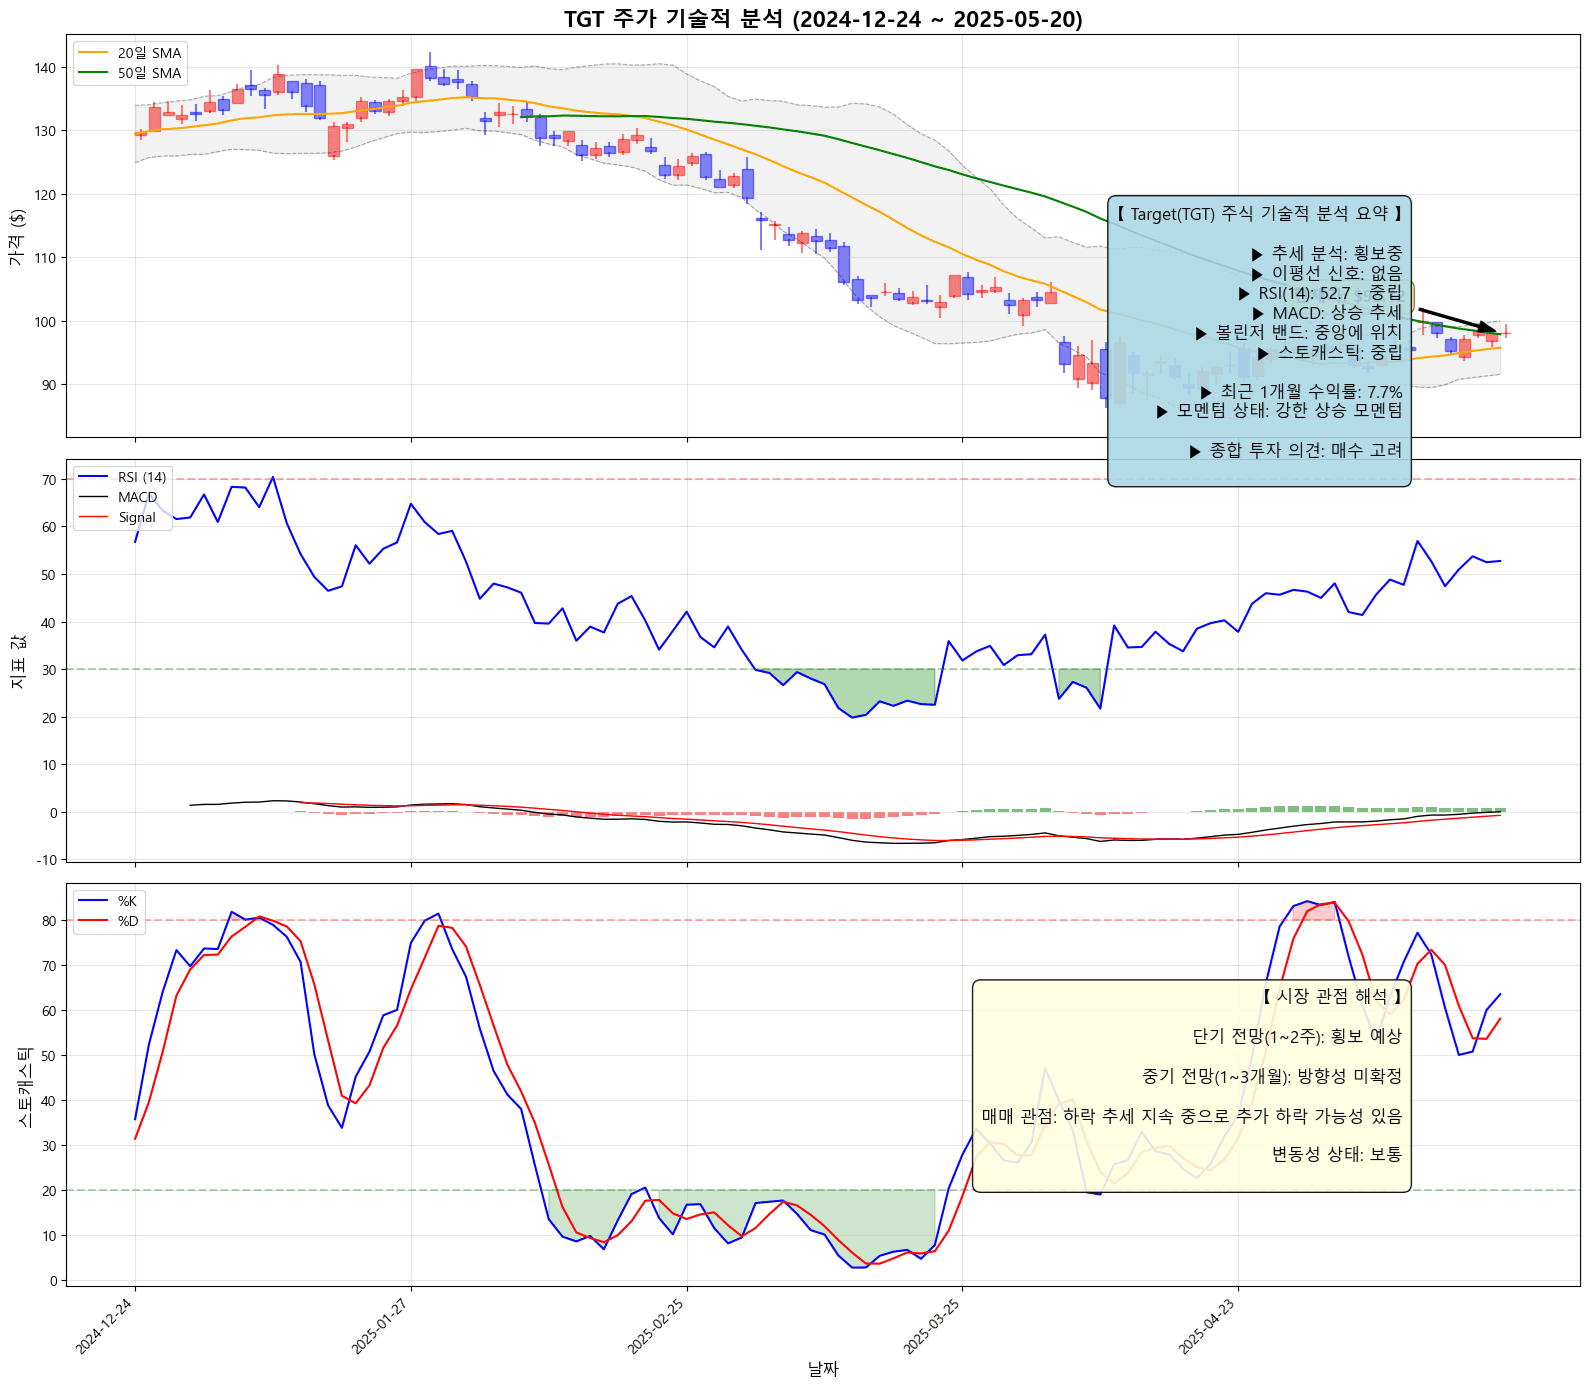Click the price axis tick '120'
1590x1389 pixels.
[45, 195]
